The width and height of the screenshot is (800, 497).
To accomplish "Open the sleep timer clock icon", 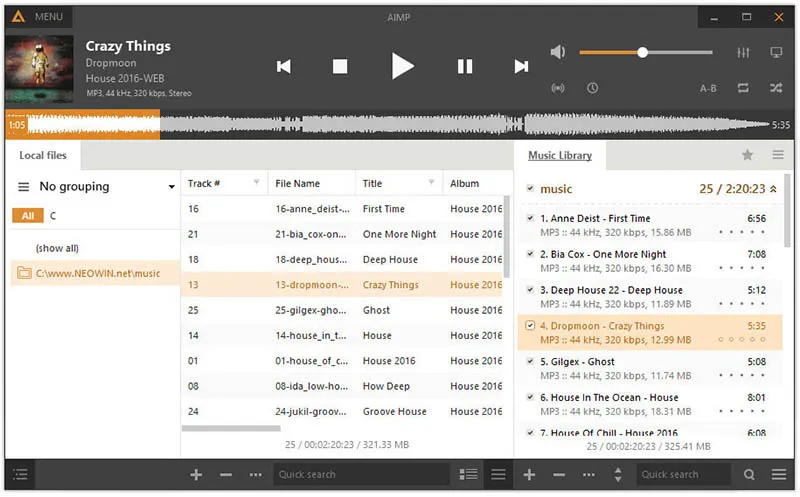I will click(x=592, y=88).
